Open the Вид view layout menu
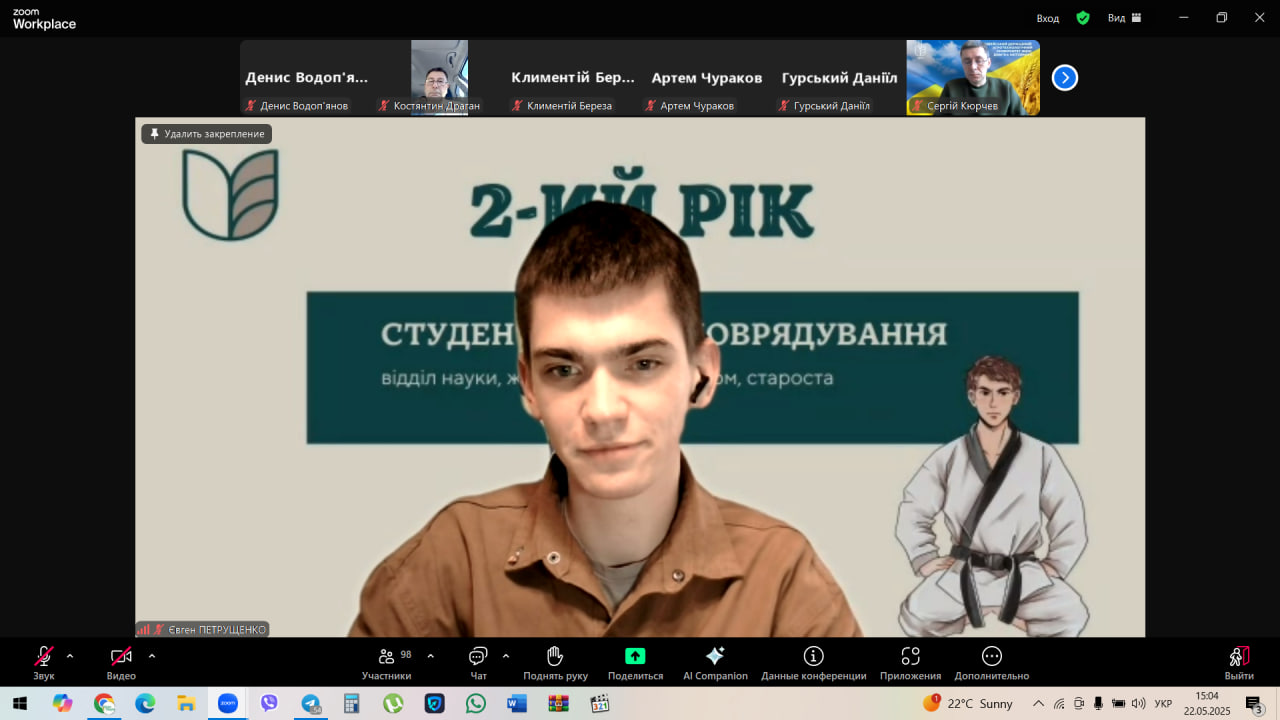1280x720 pixels. tap(1126, 18)
